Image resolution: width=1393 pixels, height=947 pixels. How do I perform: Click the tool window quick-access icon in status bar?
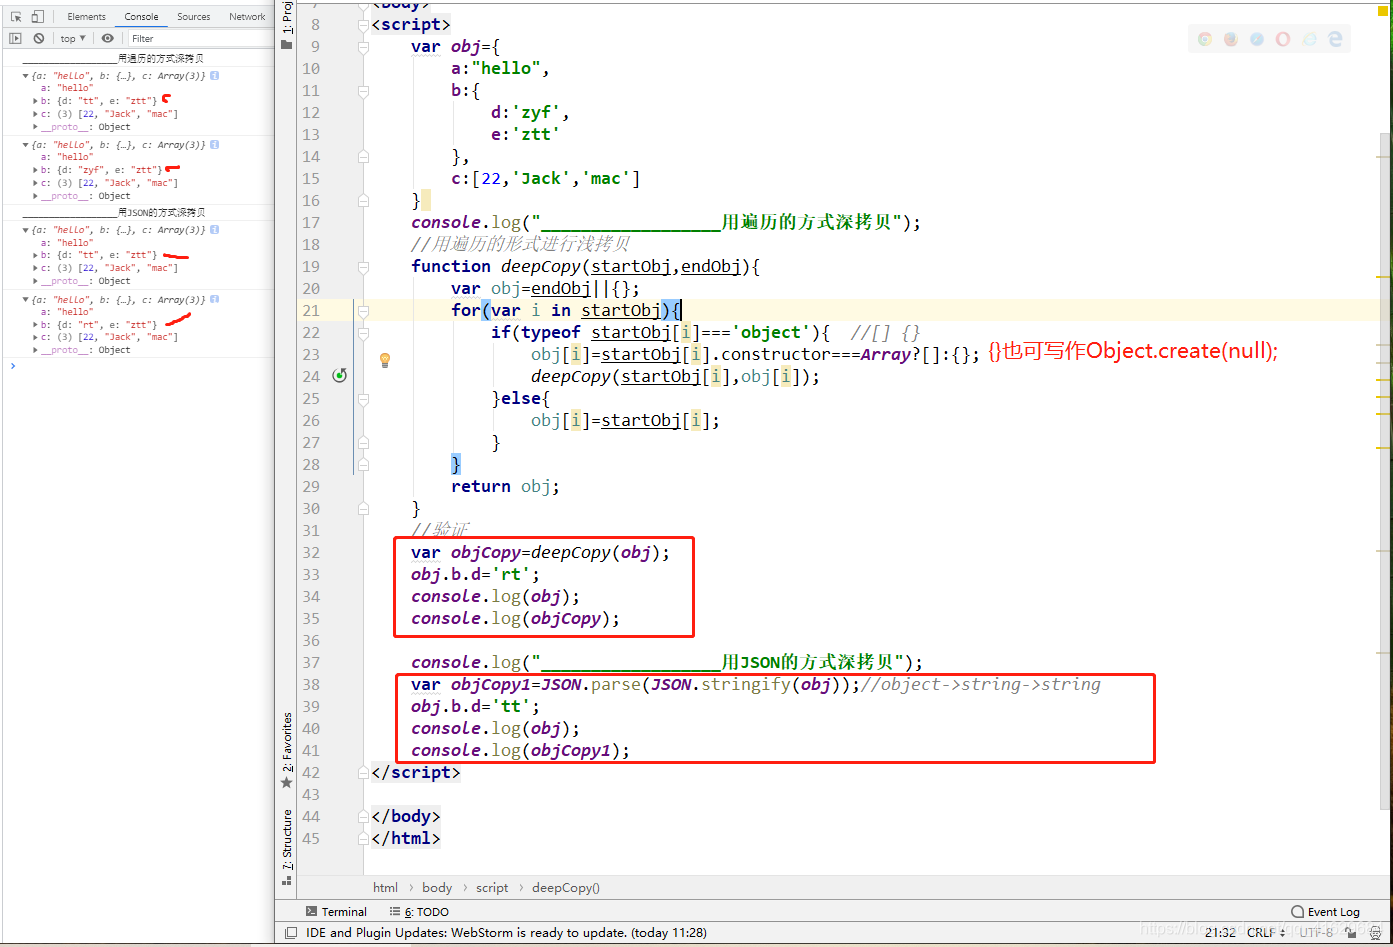pos(291,932)
